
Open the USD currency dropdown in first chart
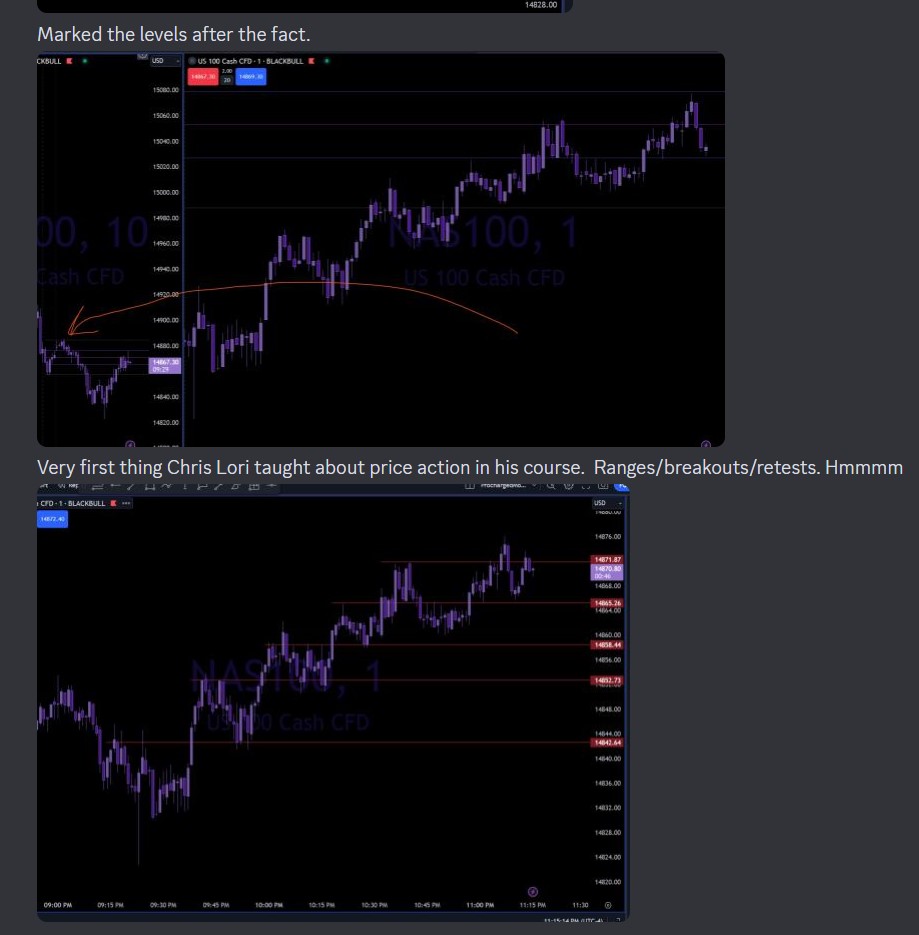tap(165, 61)
